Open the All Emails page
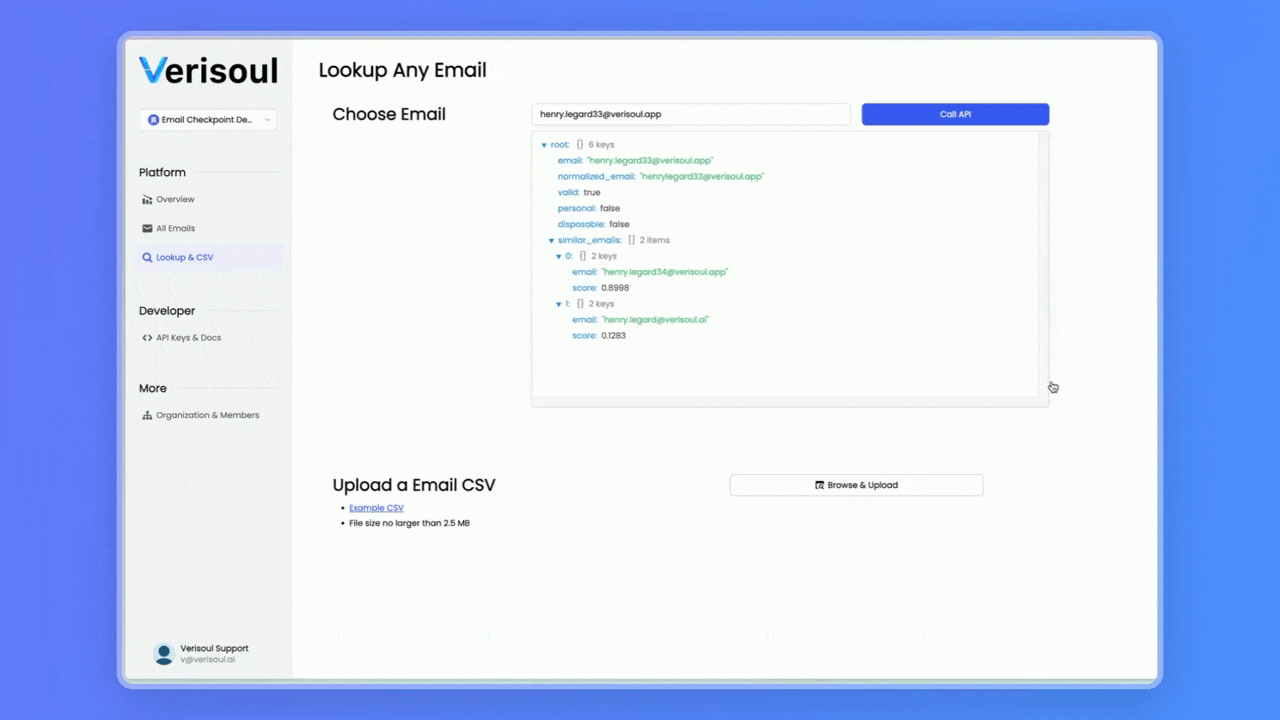1280x720 pixels. [175, 229]
